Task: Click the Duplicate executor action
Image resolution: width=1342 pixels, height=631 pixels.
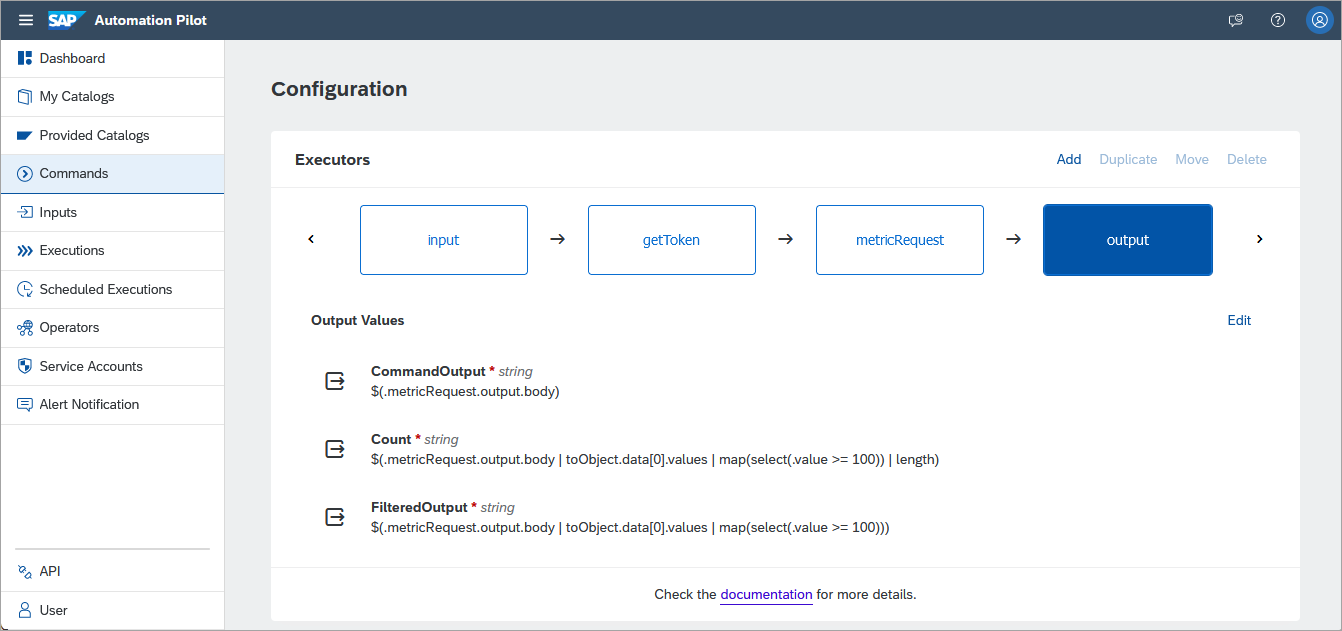Action: click(x=1128, y=159)
